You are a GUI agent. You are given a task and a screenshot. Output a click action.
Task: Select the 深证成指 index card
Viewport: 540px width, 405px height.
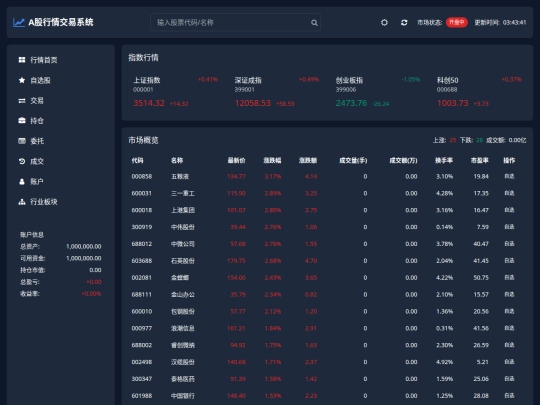pos(277,92)
